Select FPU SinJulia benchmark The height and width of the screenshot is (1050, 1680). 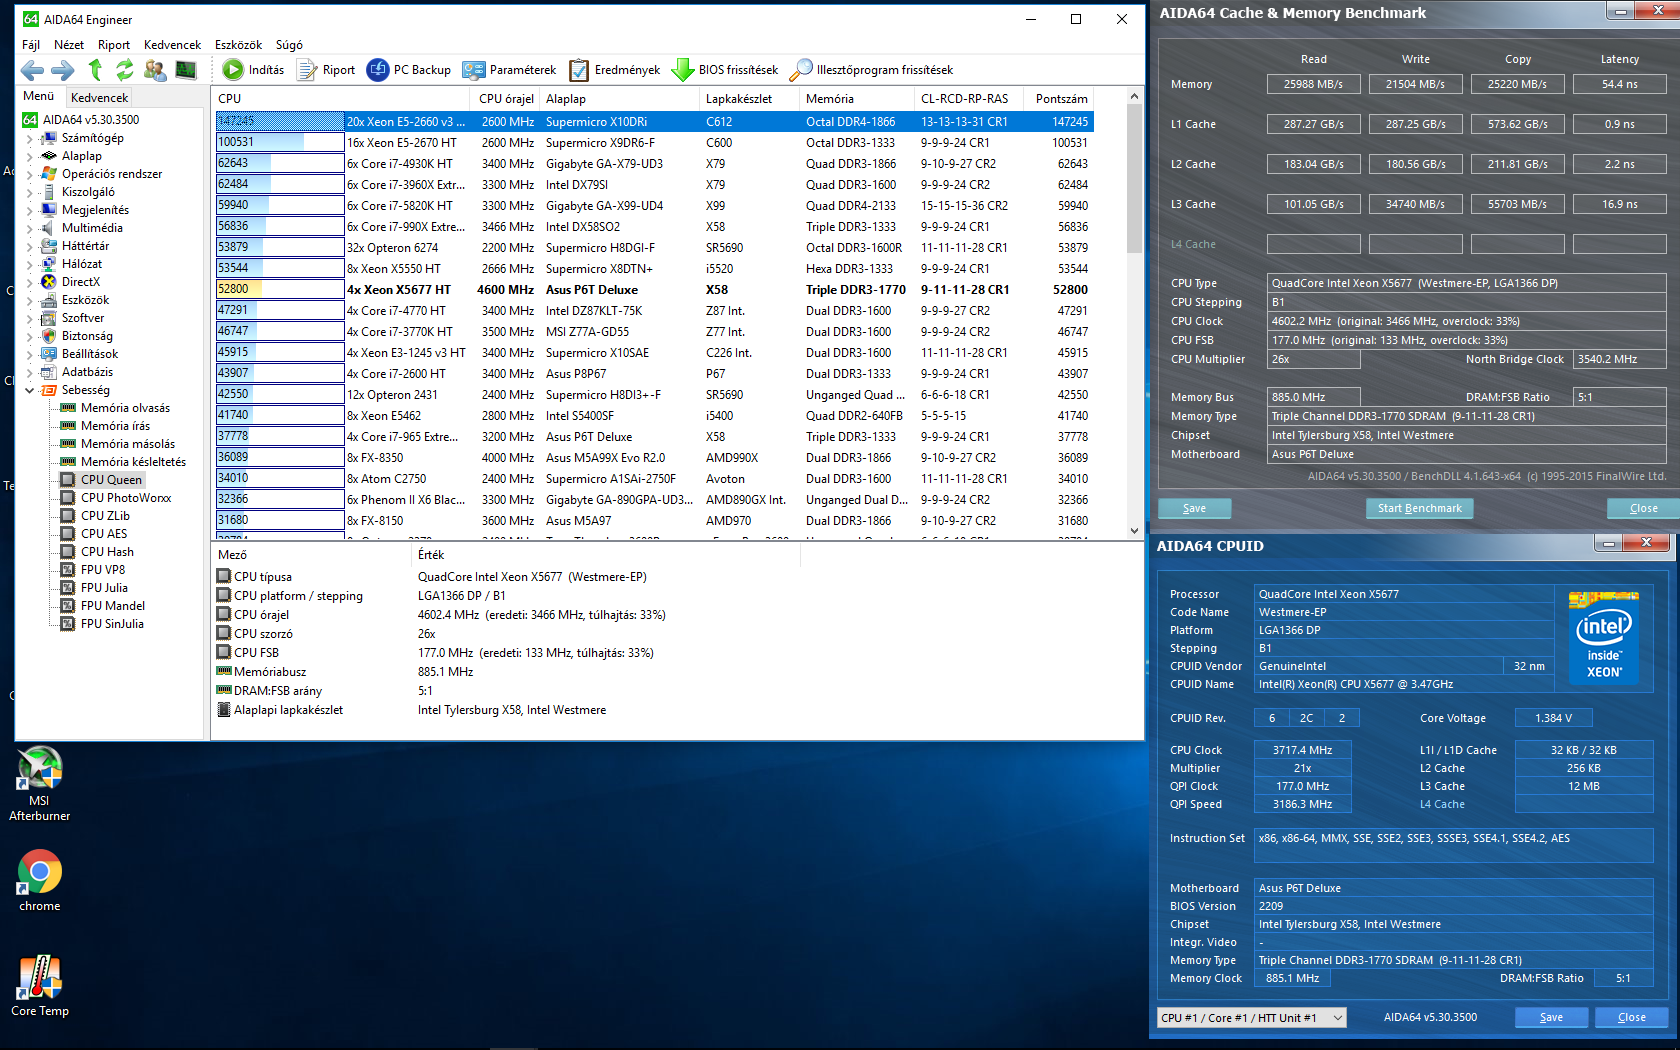[111, 624]
